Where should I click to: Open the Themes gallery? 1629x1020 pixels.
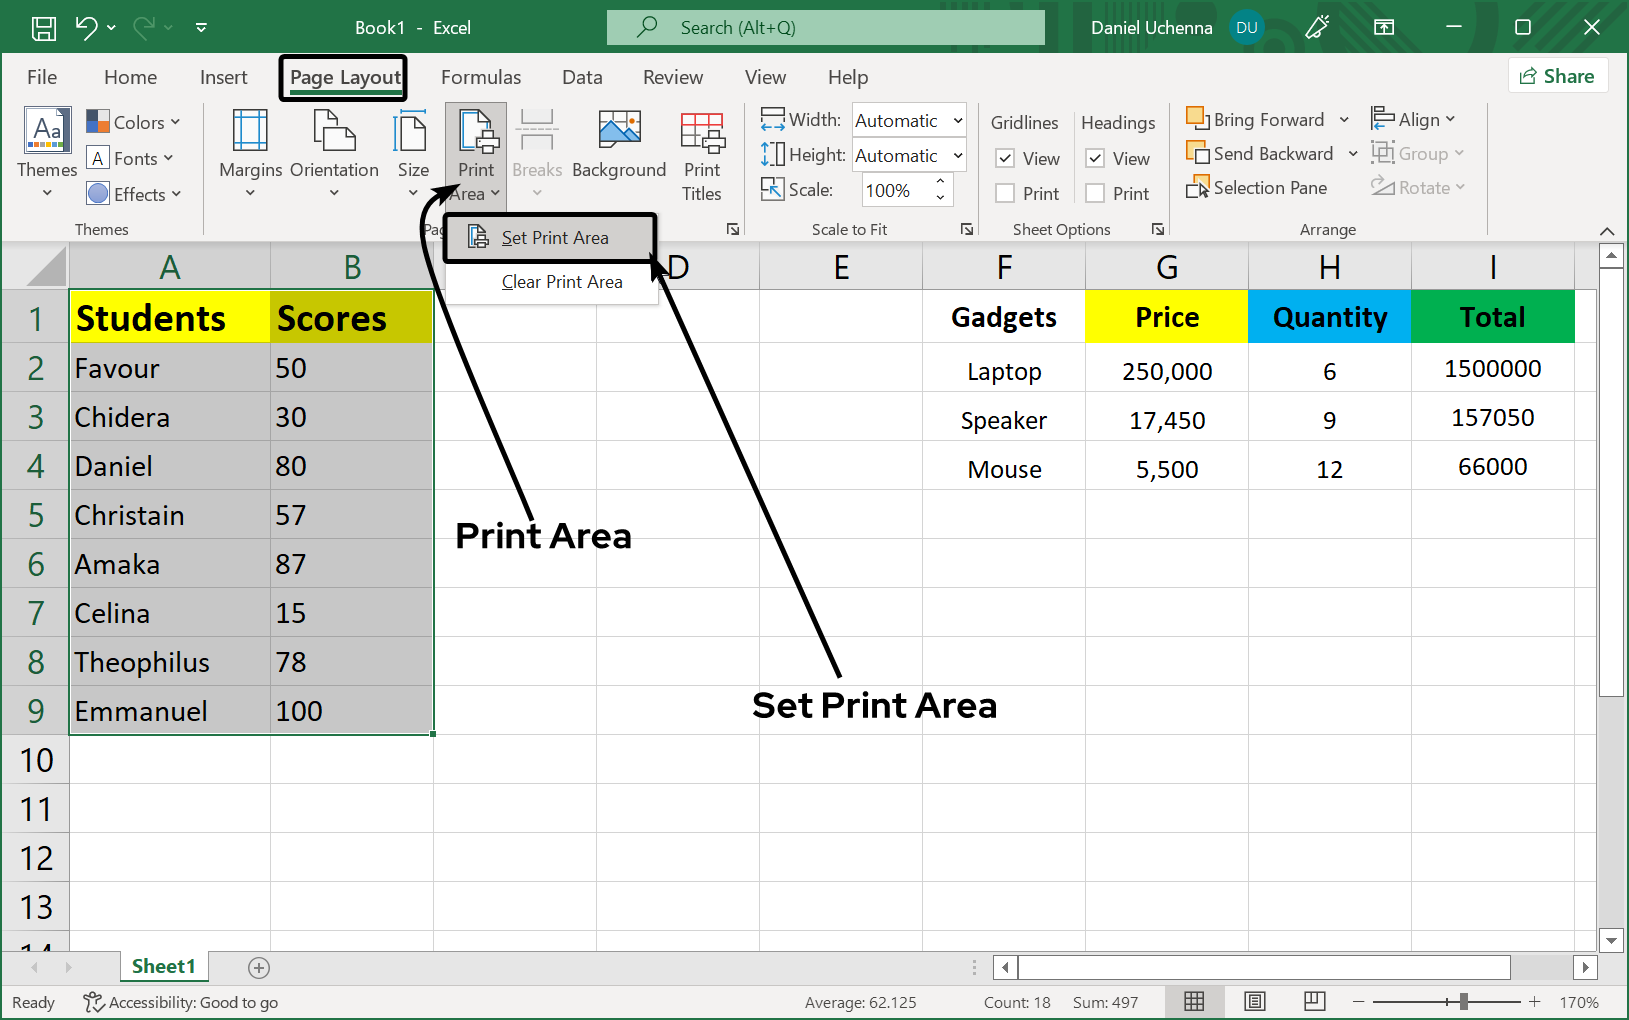(x=45, y=150)
